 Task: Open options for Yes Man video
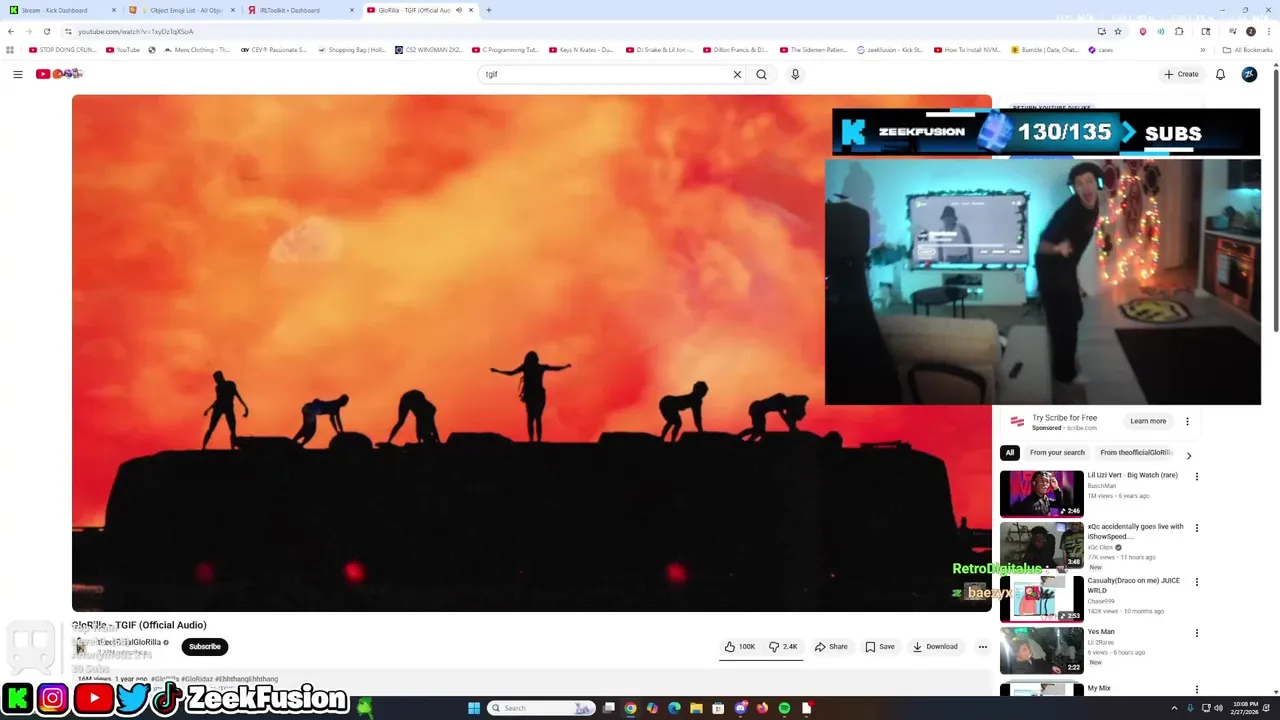click(1196, 633)
